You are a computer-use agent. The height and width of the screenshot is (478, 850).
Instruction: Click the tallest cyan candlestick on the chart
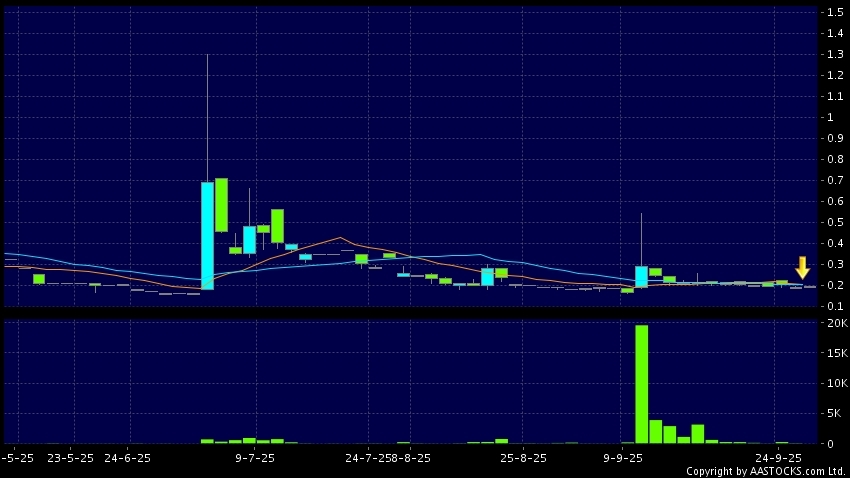tap(207, 235)
